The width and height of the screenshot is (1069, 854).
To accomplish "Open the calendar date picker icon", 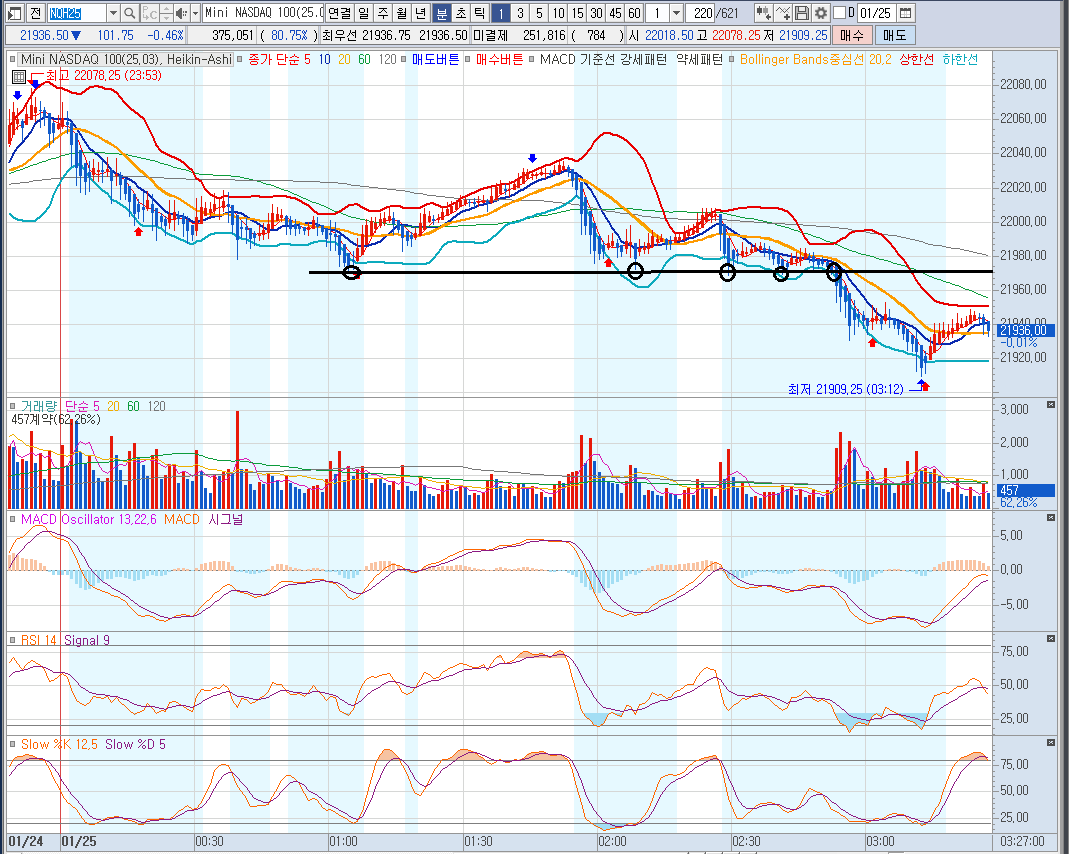I will (905, 12).
